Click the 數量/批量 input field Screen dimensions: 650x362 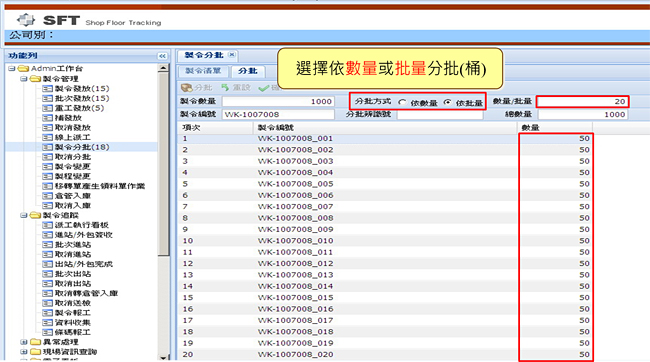[x=582, y=102]
